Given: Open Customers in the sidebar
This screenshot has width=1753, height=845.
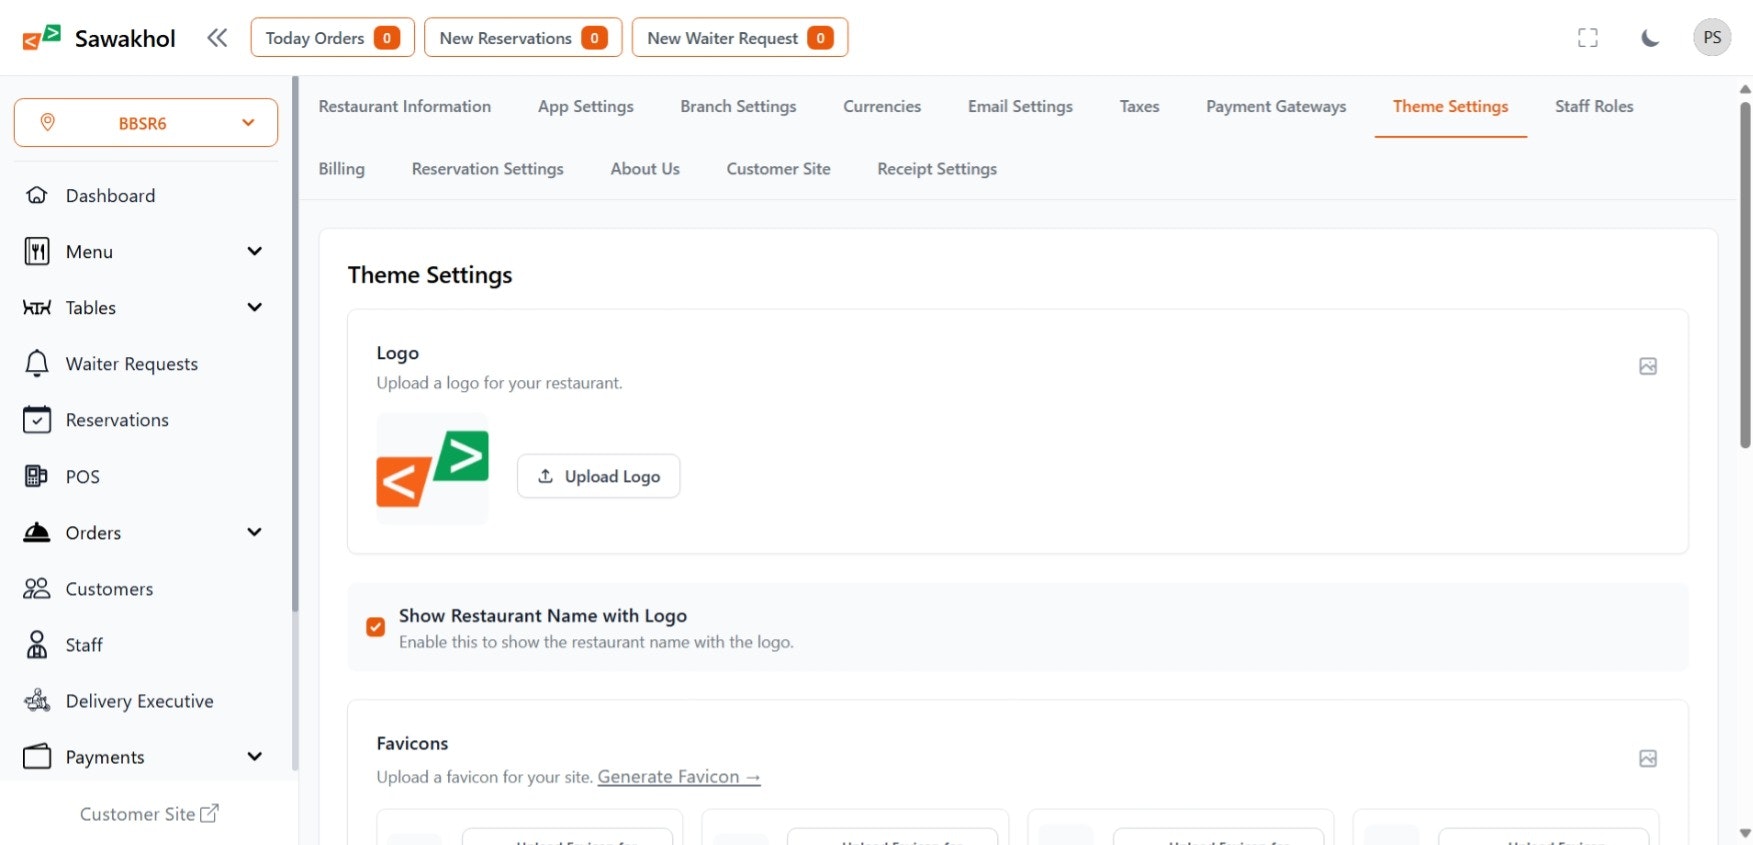Looking at the screenshot, I should click(x=146, y=588).
